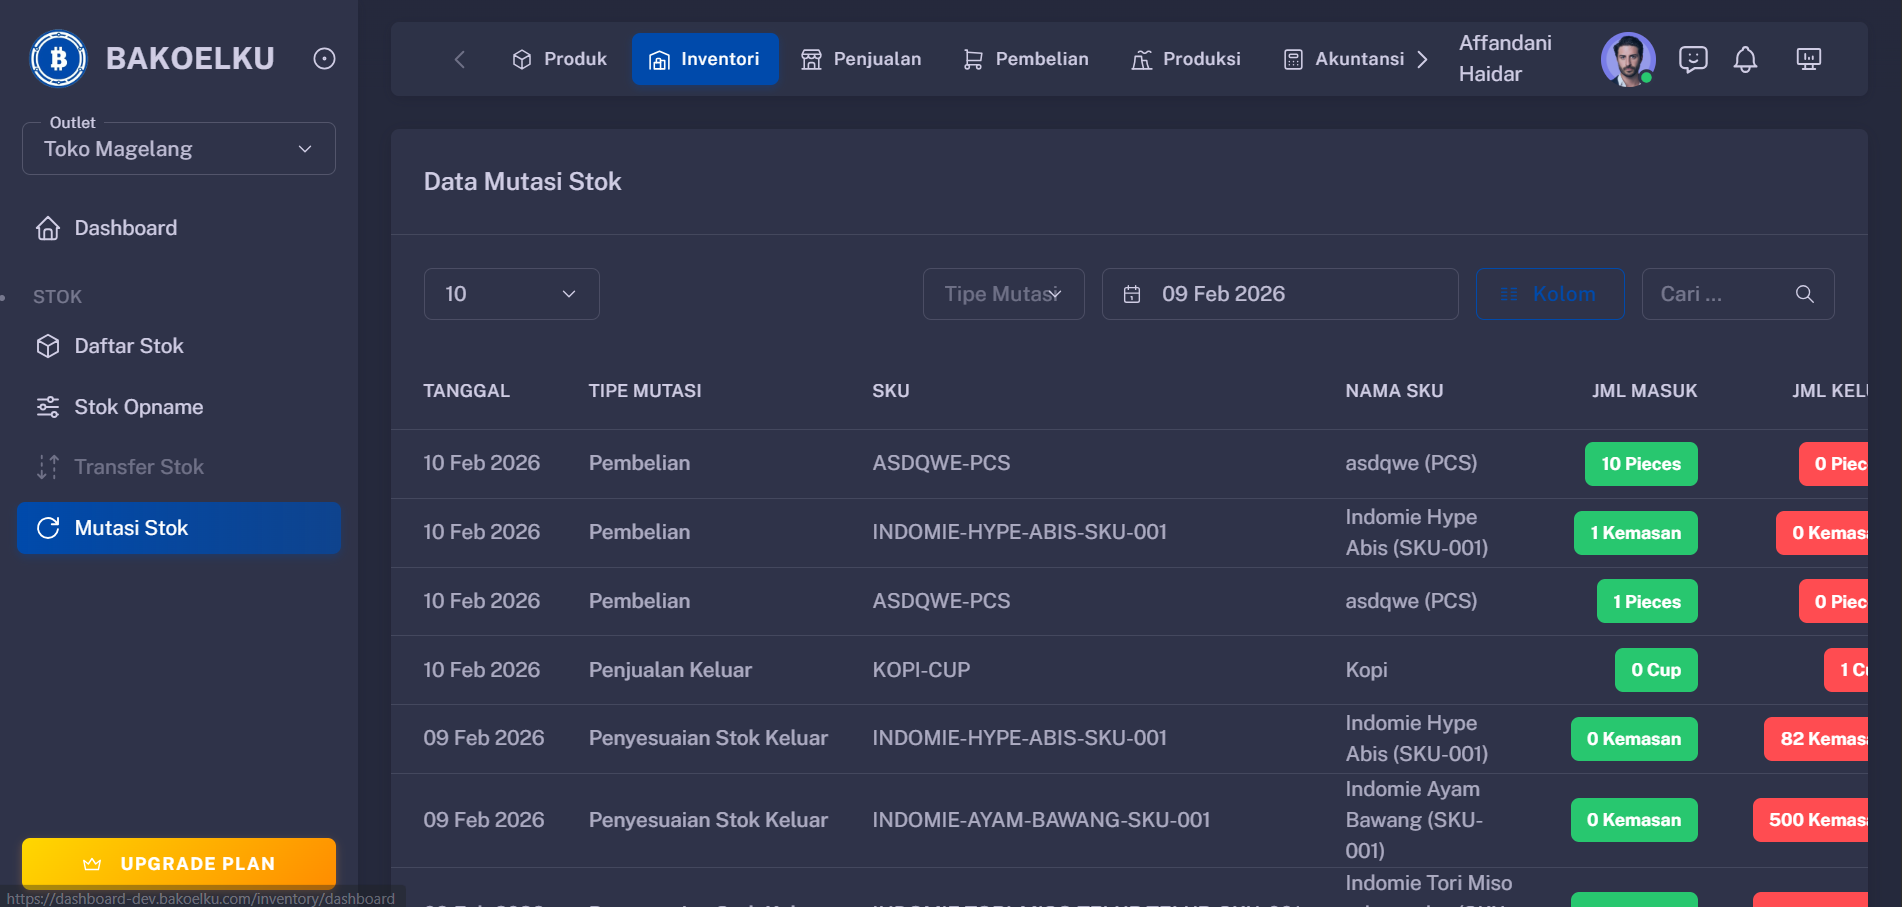This screenshot has width=1902, height=907.
Task: Click the monitor icon in top bar
Action: (x=1809, y=59)
